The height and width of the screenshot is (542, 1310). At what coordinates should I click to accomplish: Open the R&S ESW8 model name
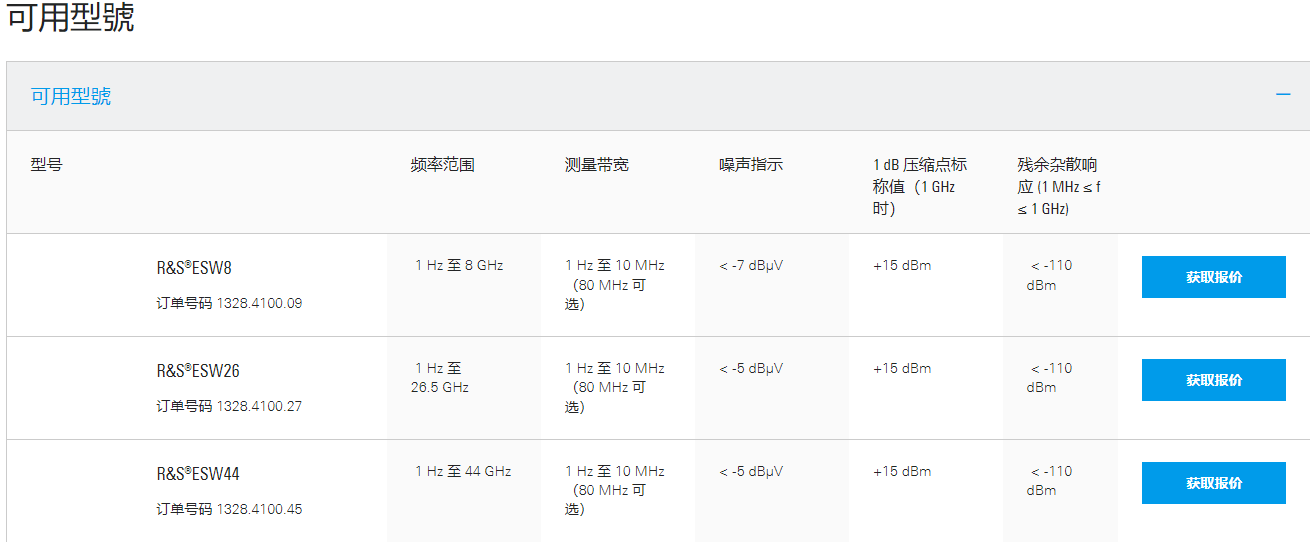194,268
